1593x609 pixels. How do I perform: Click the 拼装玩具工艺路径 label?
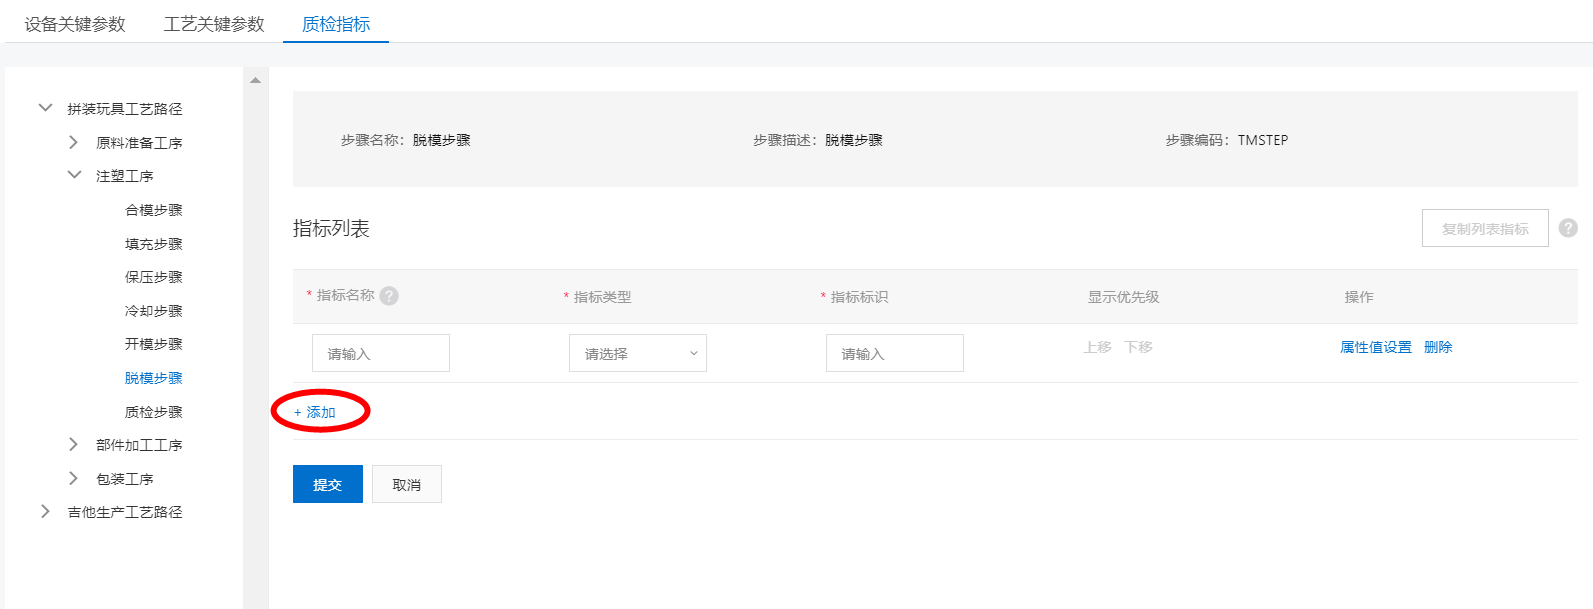pyautogui.click(x=125, y=109)
